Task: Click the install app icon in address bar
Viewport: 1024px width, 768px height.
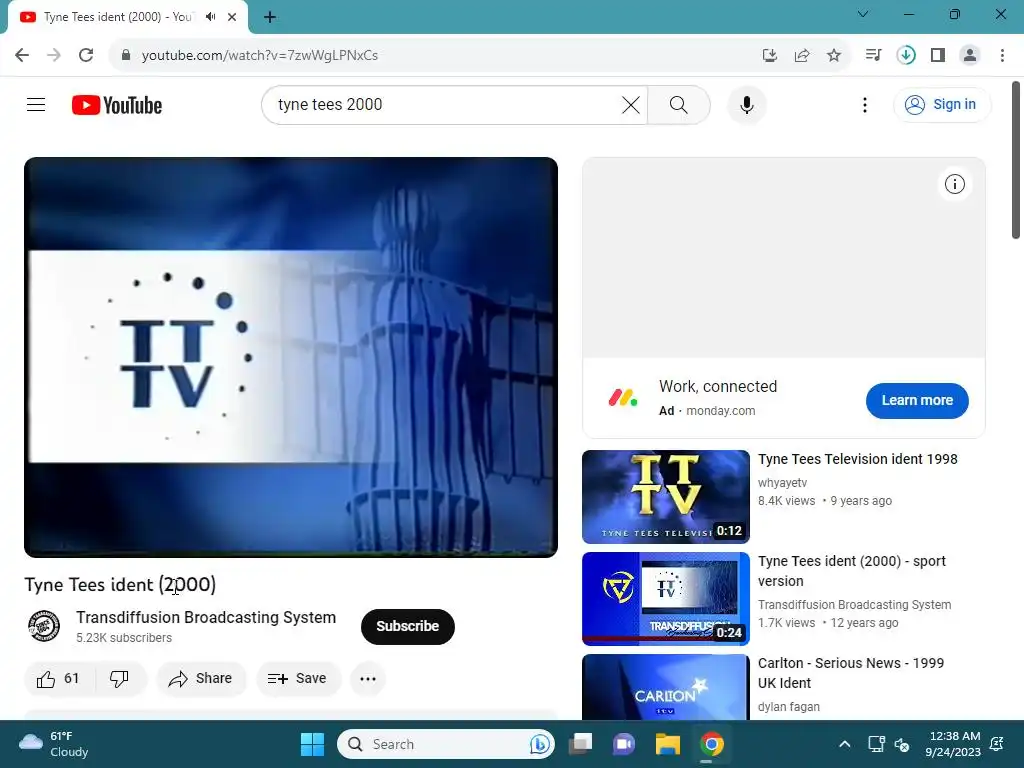Action: click(x=770, y=55)
